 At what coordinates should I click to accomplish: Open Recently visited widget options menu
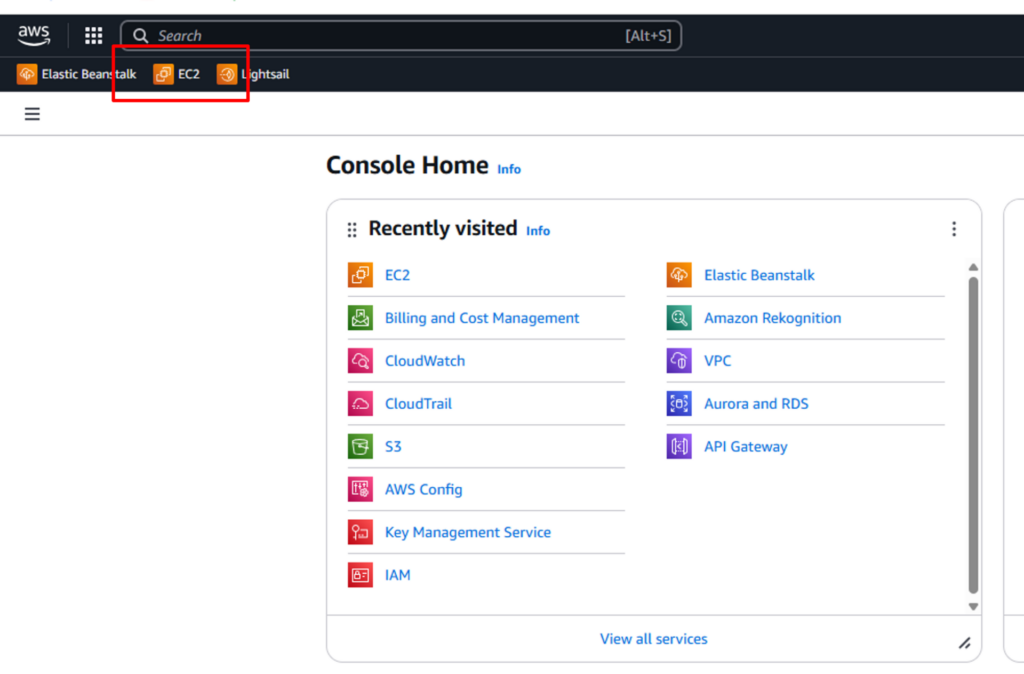(x=954, y=229)
